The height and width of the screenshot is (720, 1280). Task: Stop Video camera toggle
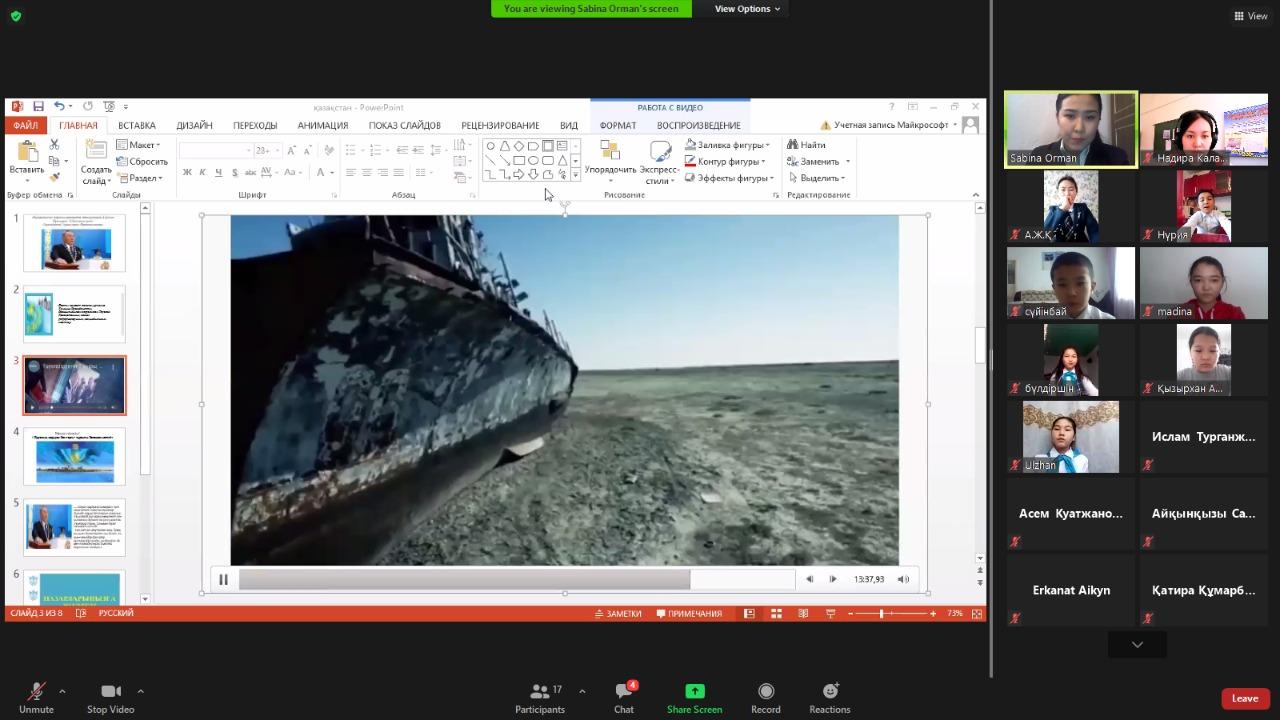click(x=110, y=697)
